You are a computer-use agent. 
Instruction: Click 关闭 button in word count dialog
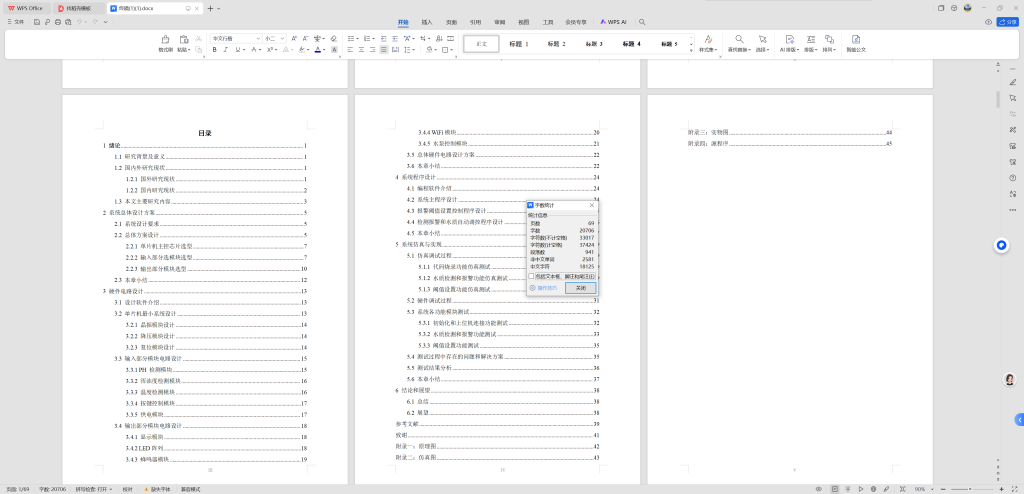click(580, 288)
